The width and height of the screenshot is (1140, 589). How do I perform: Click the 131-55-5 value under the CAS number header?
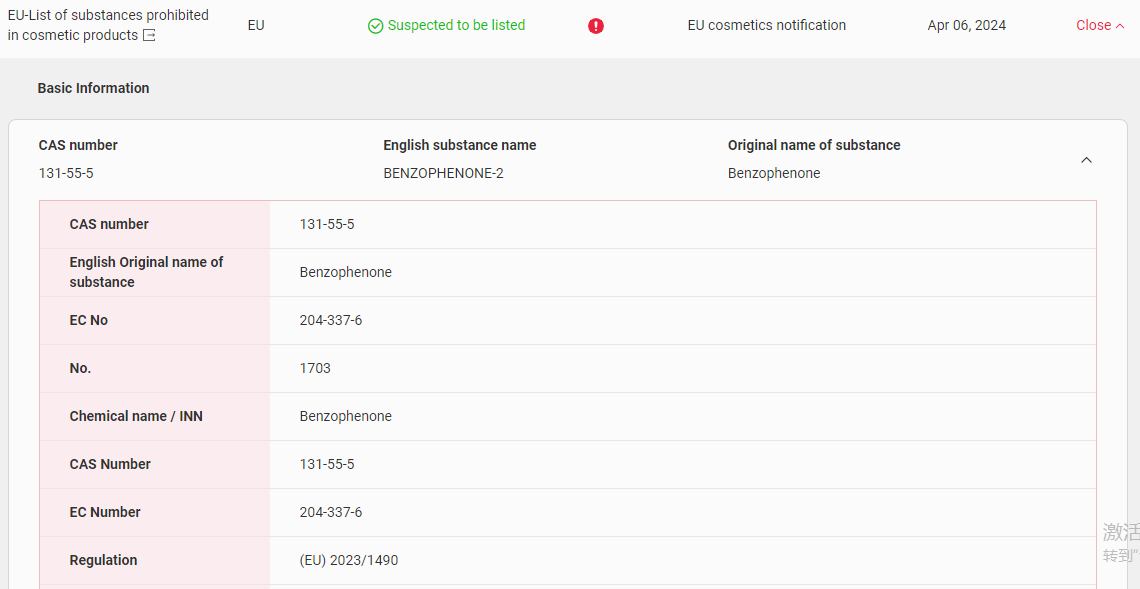coord(66,173)
